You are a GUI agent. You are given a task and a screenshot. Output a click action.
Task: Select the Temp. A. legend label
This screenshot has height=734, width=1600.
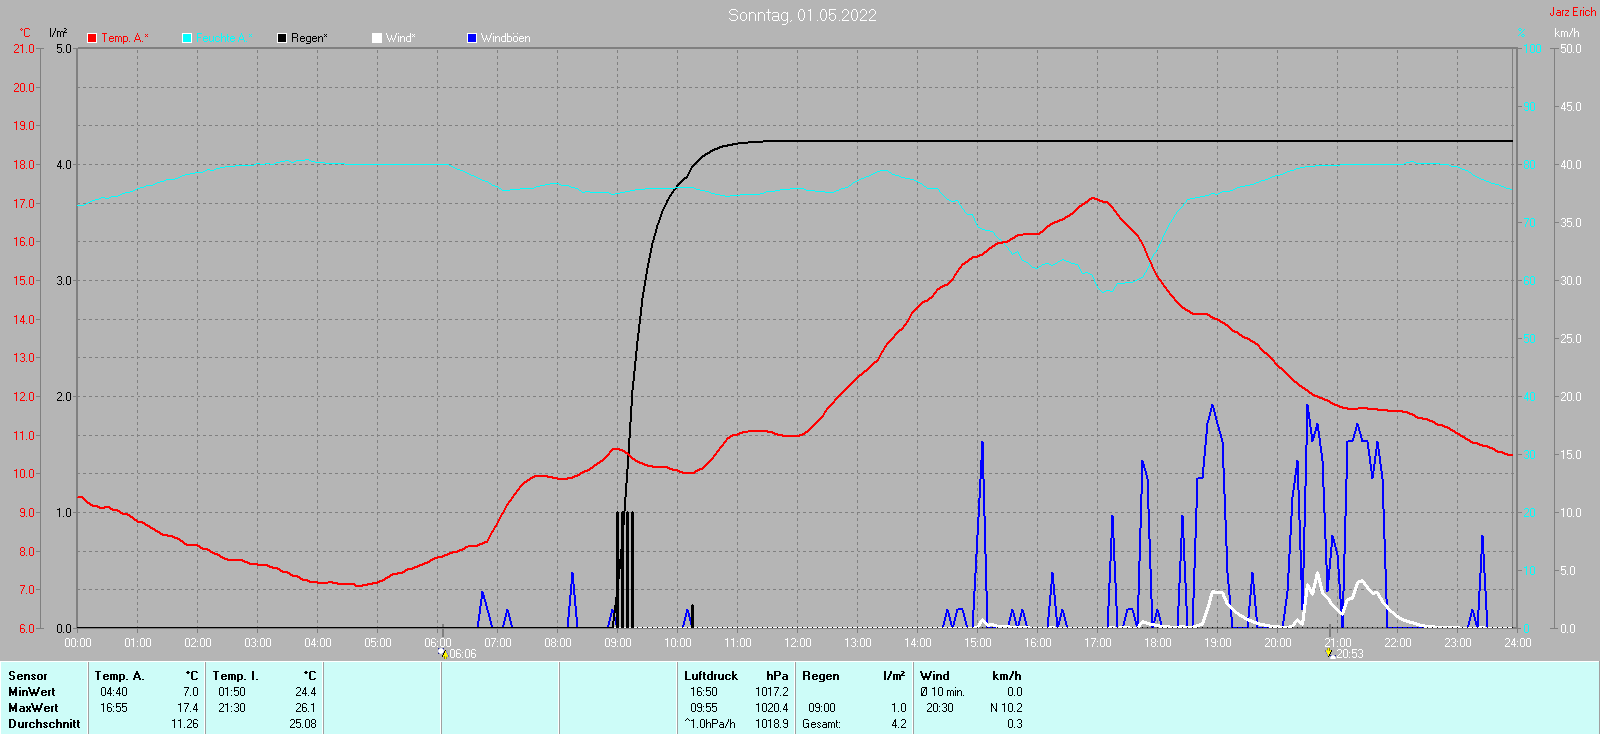[x=125, y=38]
